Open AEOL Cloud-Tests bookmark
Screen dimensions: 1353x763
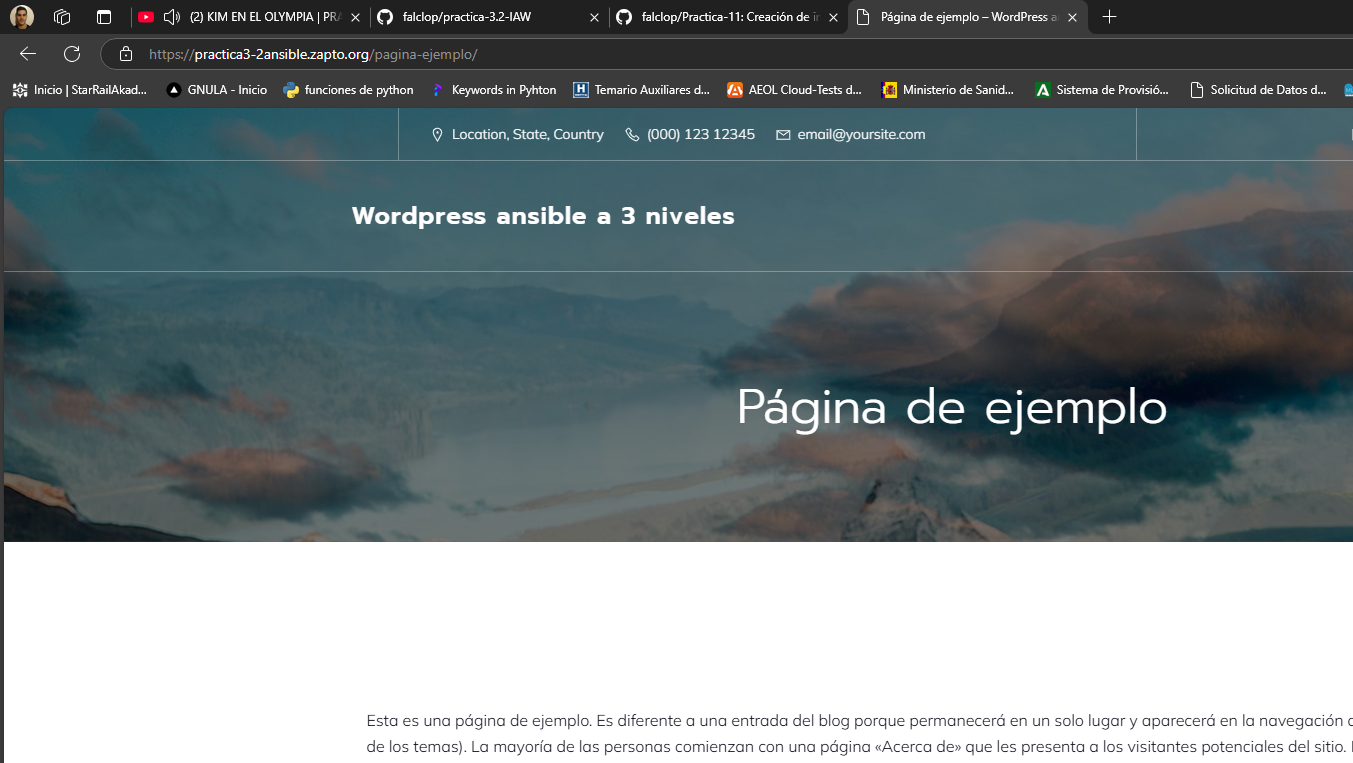795,90
